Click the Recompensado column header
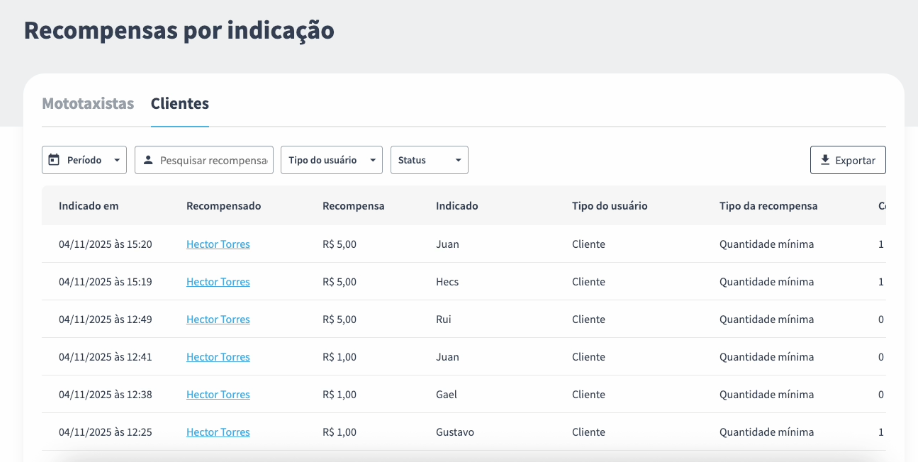 pos(223,206)
